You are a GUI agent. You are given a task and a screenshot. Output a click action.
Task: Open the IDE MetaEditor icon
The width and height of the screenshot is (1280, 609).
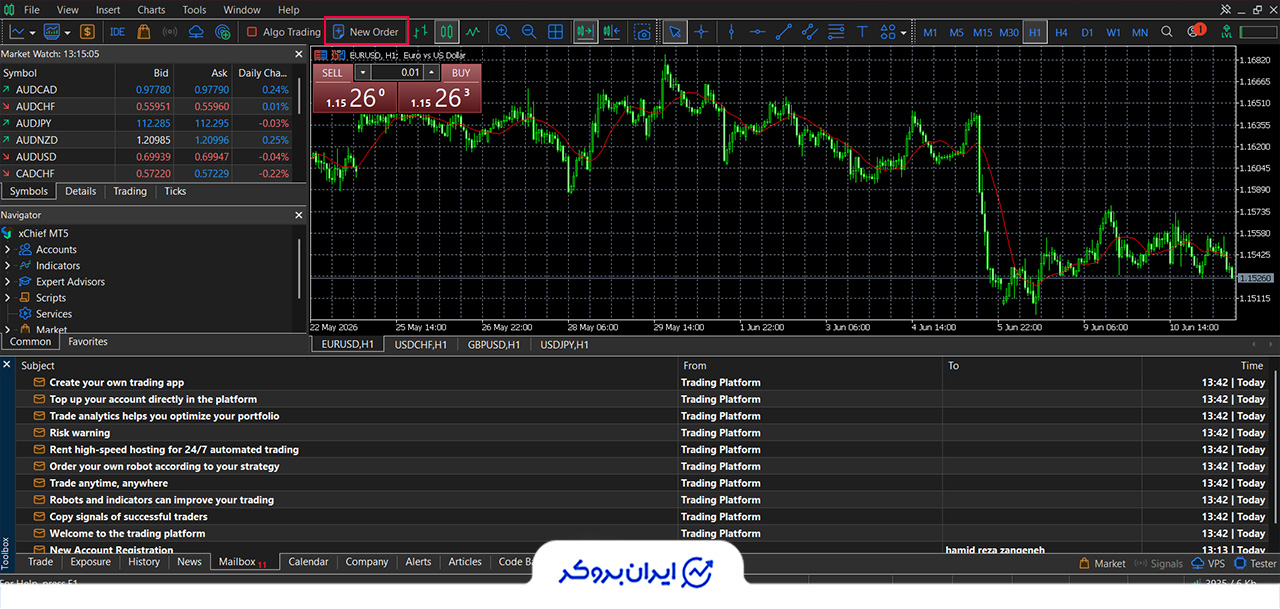point(117,32)
